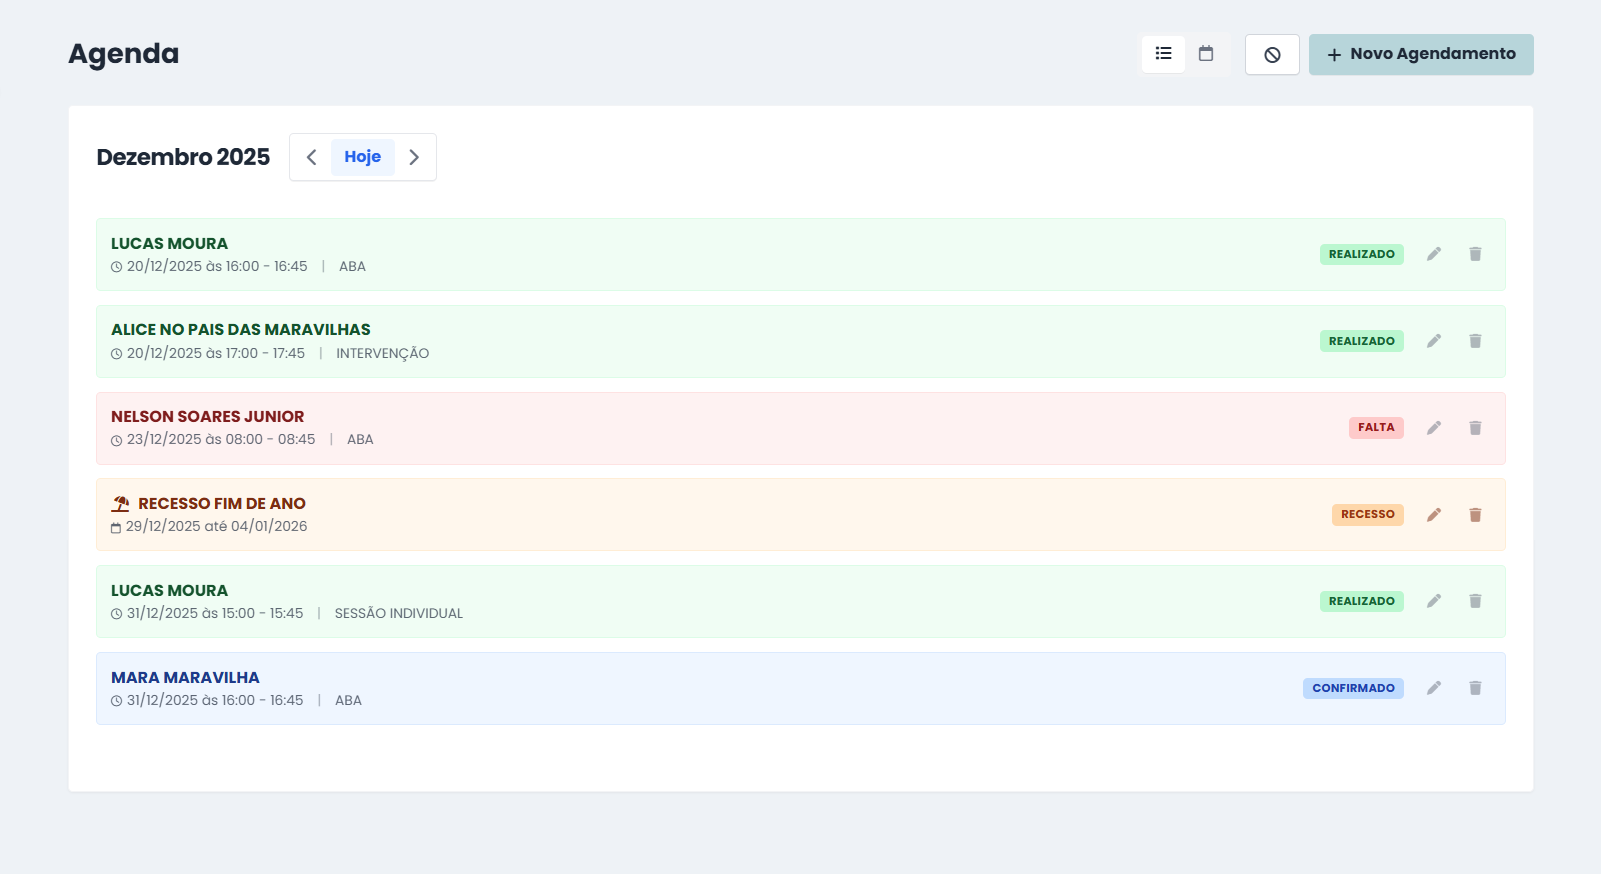Edit Lucas Moura 20/12 appointment
Viewport: 1601px width, 874px height.
(1433, 254)
